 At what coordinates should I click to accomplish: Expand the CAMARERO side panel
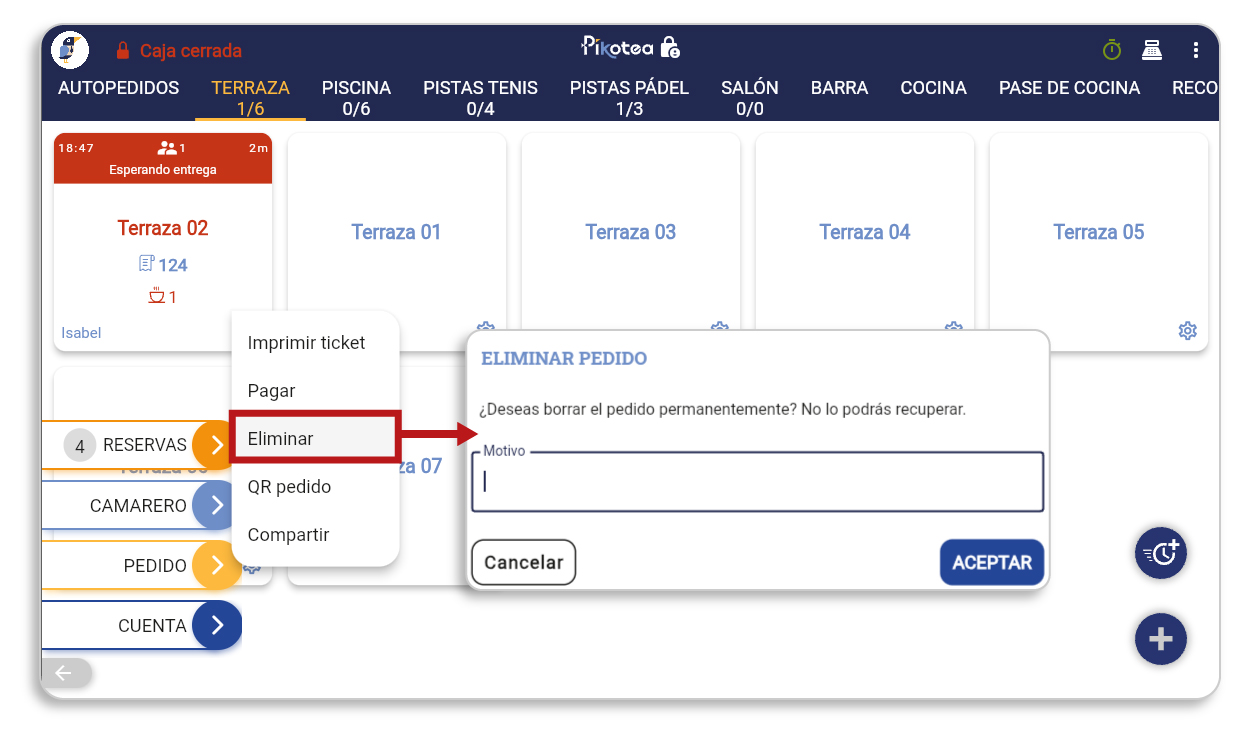[216, 505]
